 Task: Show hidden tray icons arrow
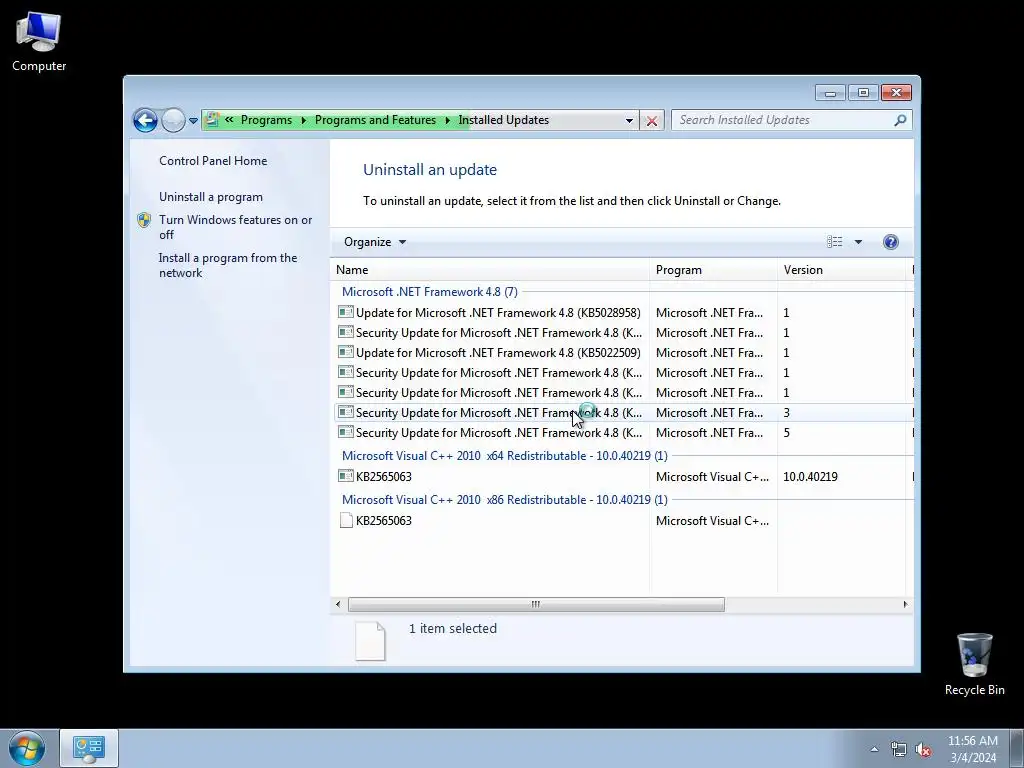(x=874, y=749)
